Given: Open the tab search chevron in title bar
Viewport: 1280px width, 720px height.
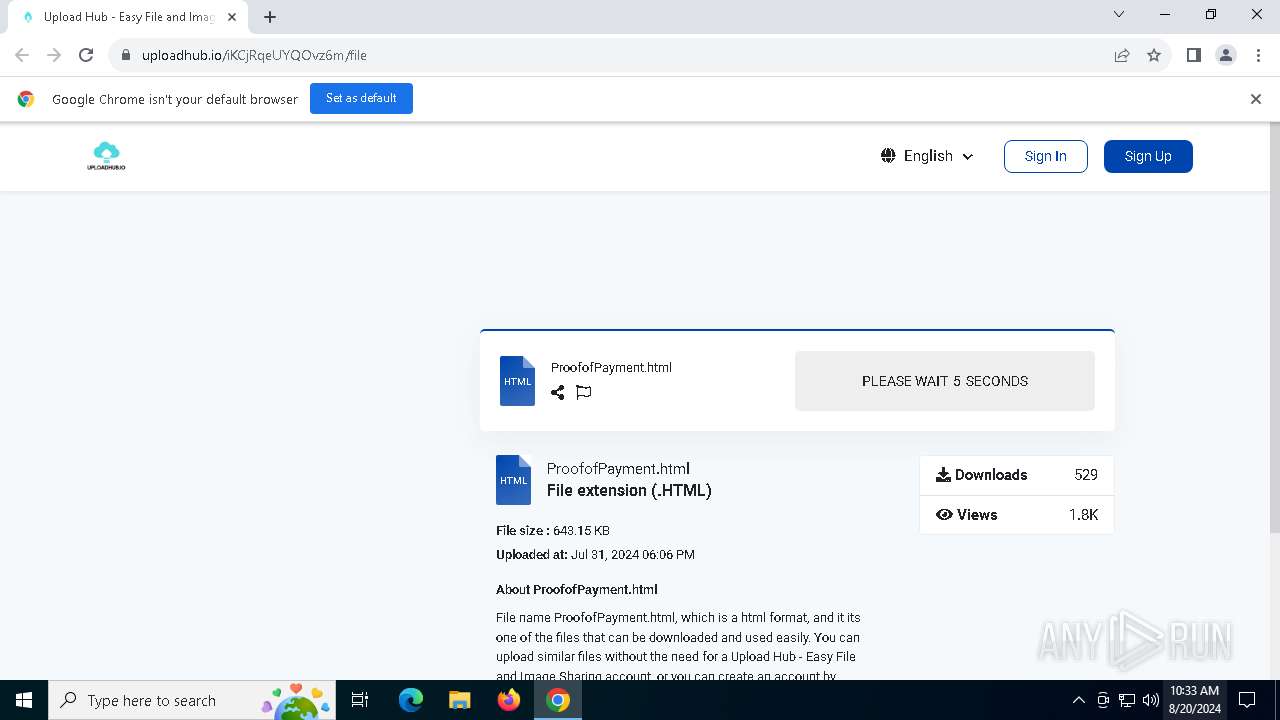Looking at the screenshot, I should pyautogui.click(x=1119, y=14).
